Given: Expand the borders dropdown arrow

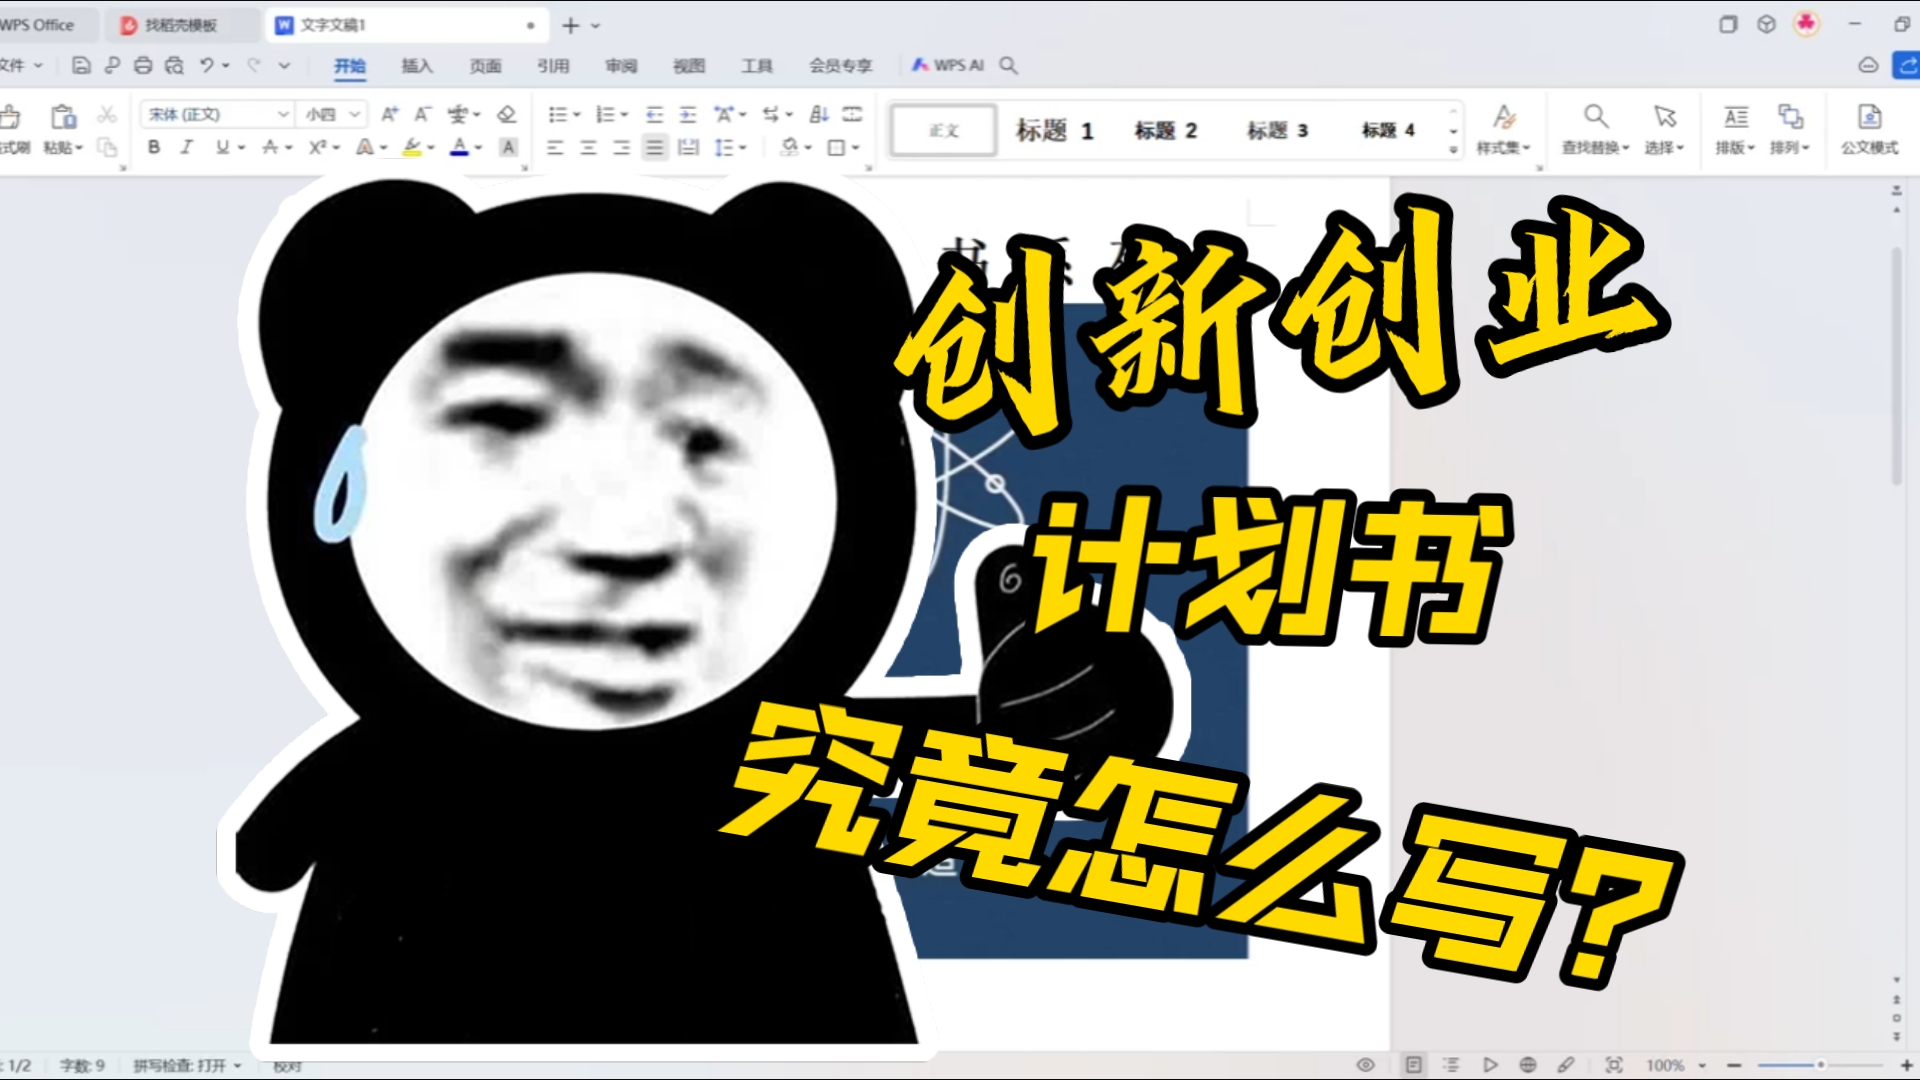Looking at the screenshot, I should click(x=856, y=148).
